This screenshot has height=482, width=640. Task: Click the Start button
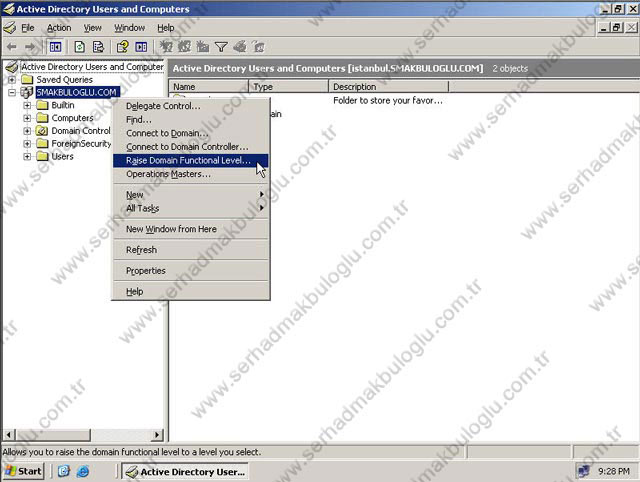pyautogui.click(x=23, y=471)
